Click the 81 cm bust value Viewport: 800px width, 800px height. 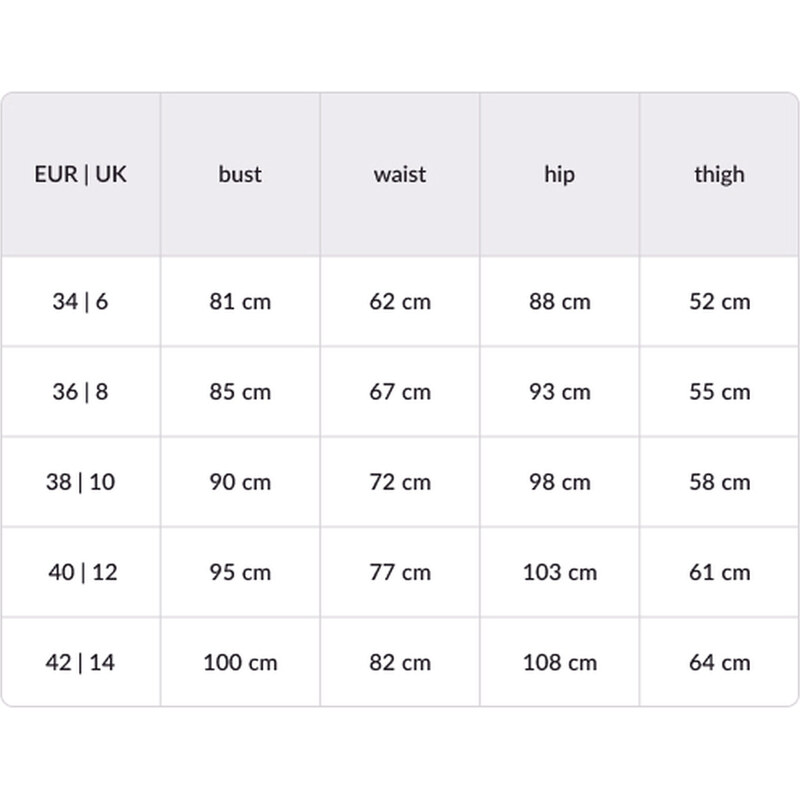click(240, 301)
